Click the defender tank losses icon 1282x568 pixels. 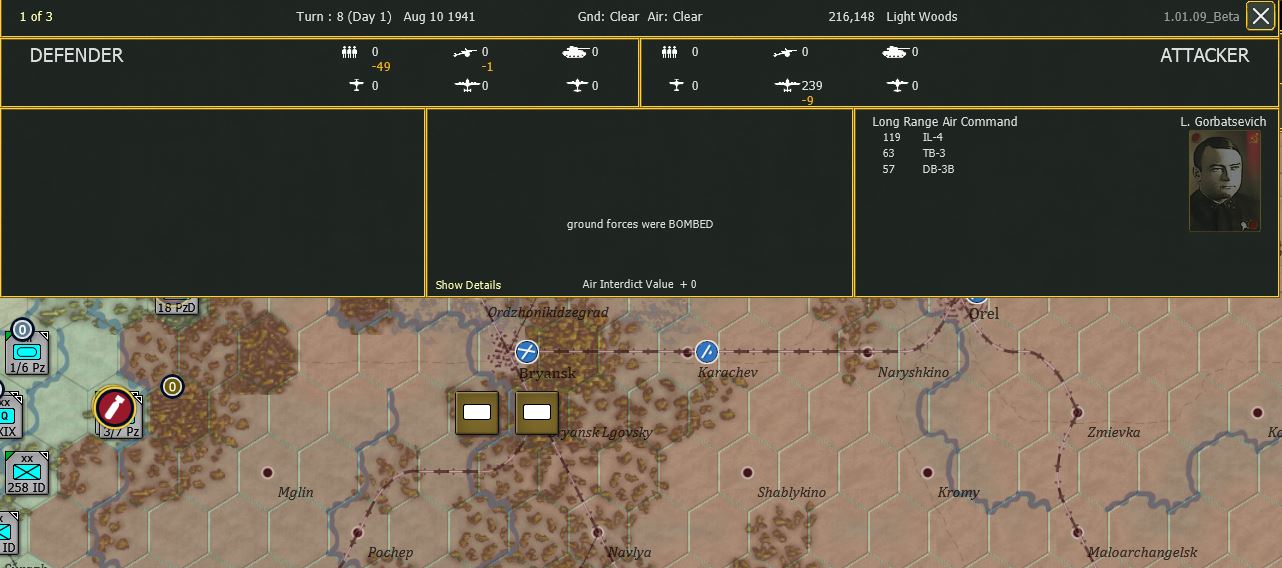pyautogui.click(x=576, y=52)
